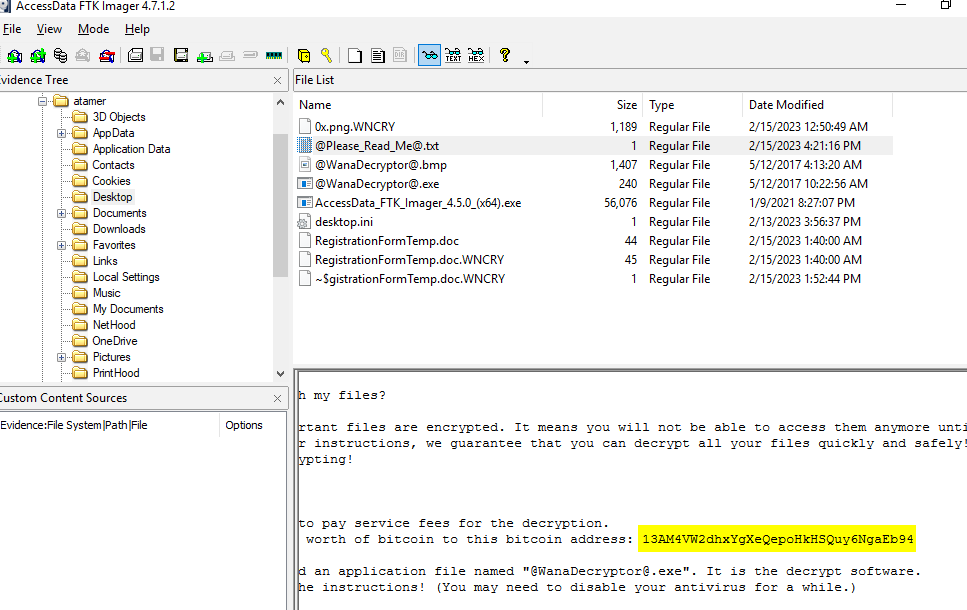Click the Evidence Tree scroll down arrow
The width and height of the screenshot is (967, 610).
pyautogui.click(x=280, y=373)
